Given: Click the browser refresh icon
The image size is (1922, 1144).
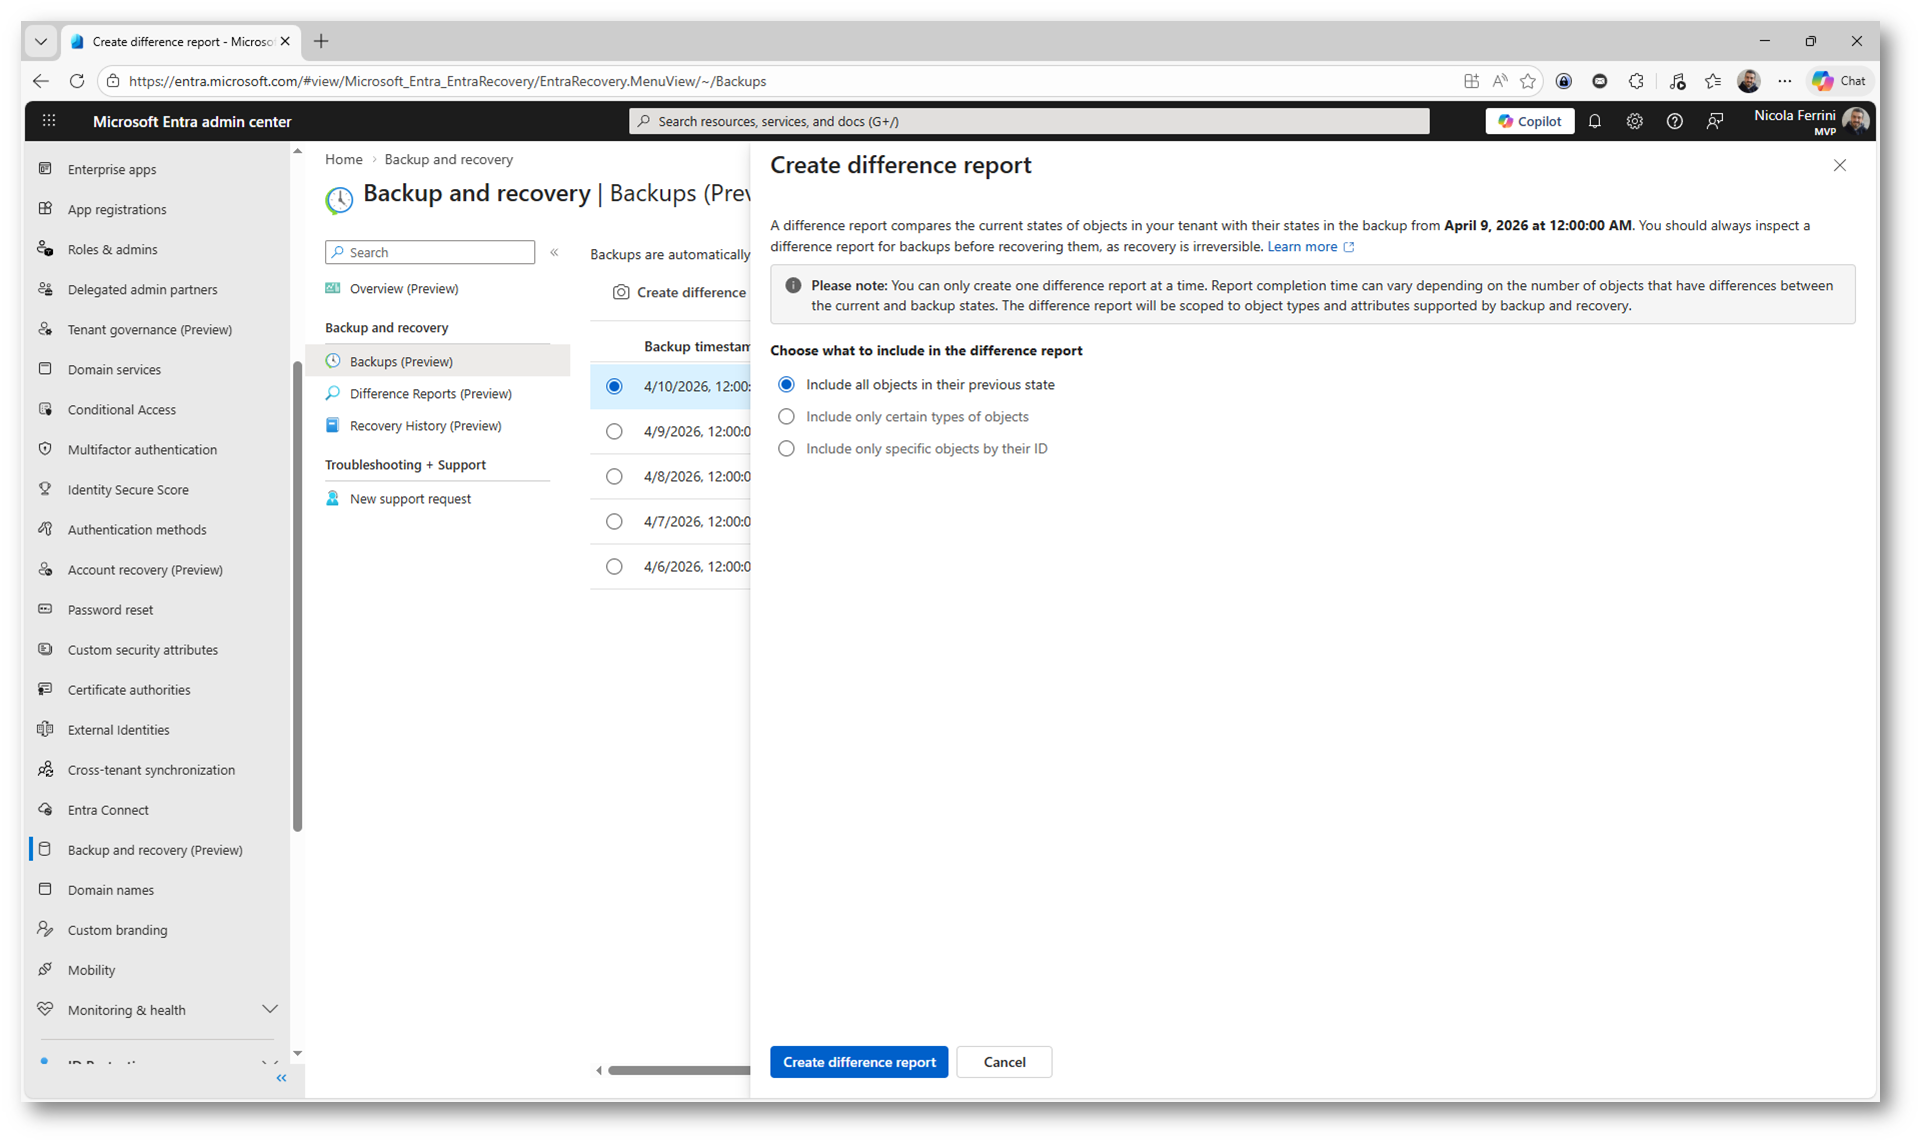Looking at the screenshot, I should [77, 81].
